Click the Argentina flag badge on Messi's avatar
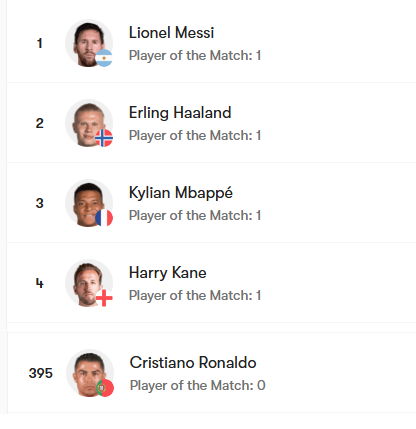Viewport: 416px width, 429px height. [x=104, y=58]
